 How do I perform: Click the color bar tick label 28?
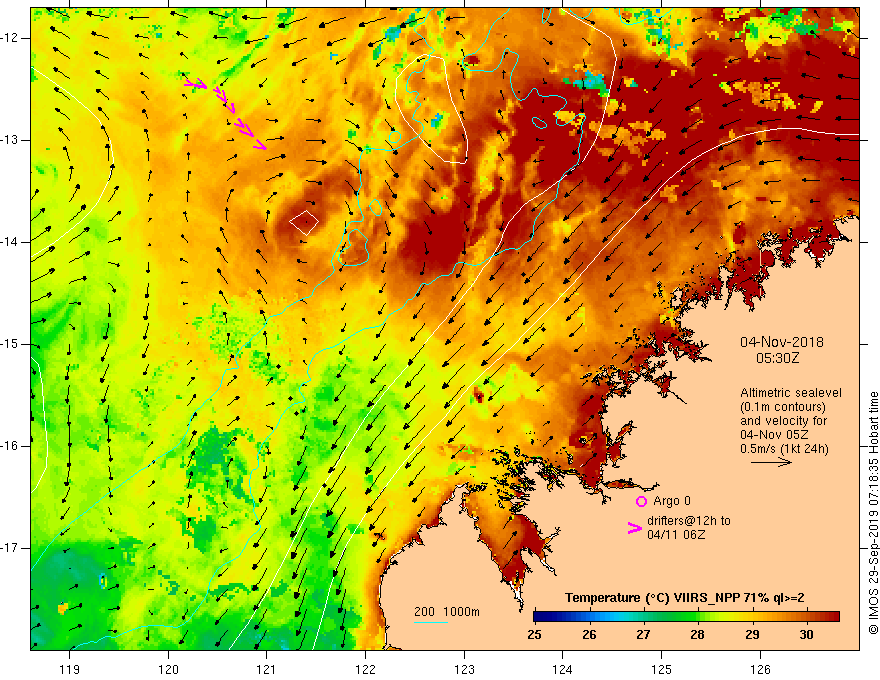tap(698, 635)
